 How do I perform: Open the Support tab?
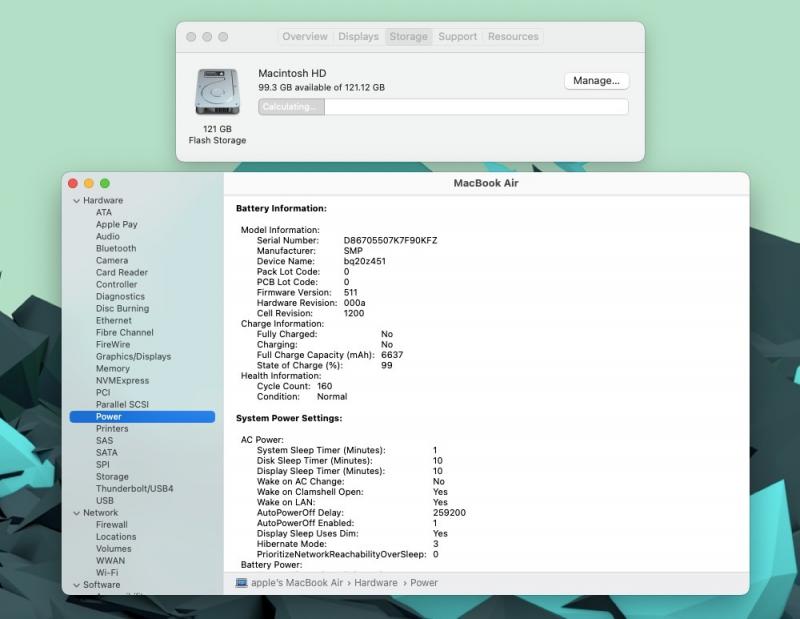click(x=457, y=37)
